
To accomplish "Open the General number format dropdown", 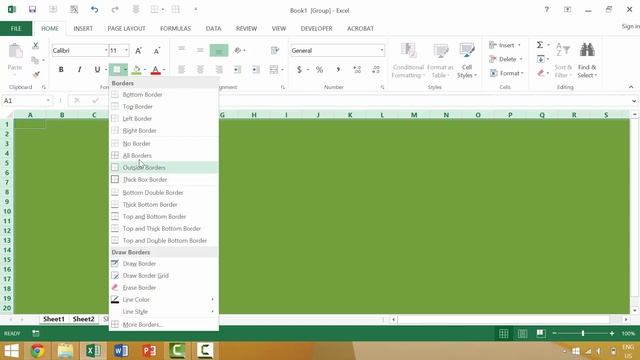I will coord(382,50).
